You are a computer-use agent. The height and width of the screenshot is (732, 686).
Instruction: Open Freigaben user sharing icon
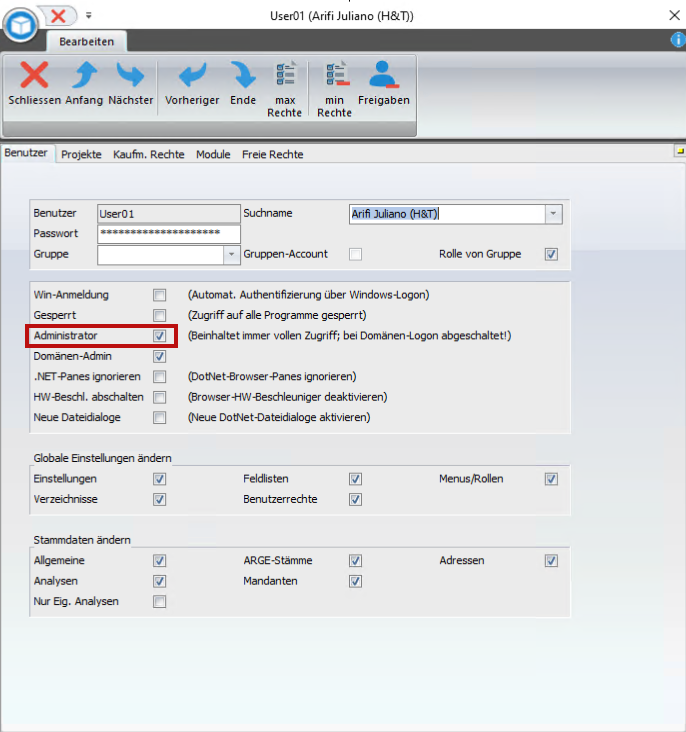pyautogui.click(x=384, y=76)
